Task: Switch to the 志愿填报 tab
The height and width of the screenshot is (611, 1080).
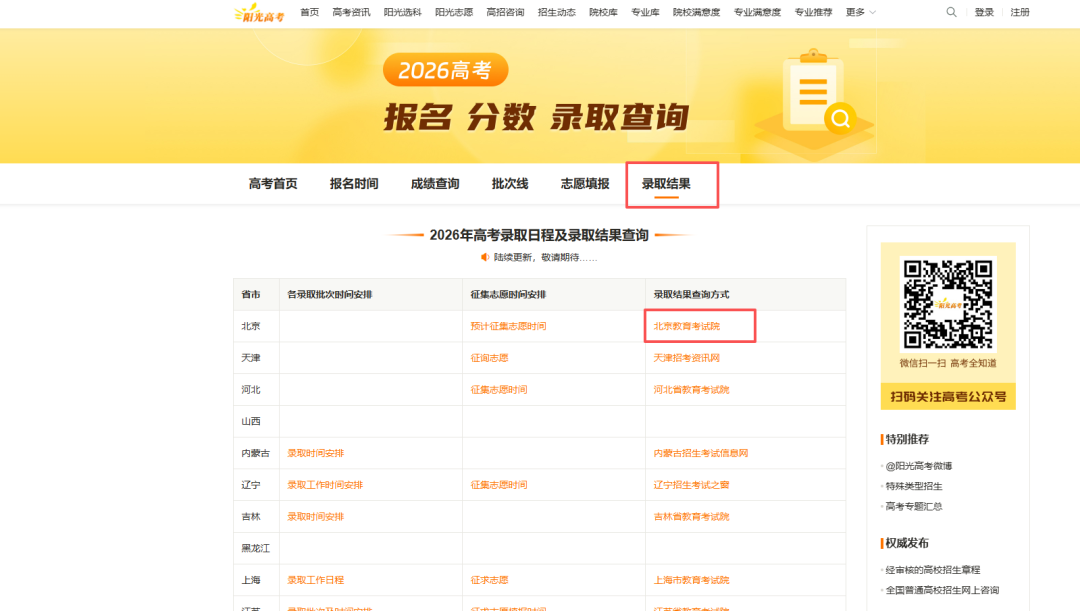Action: pyautogui.click(x=585, y=184)
